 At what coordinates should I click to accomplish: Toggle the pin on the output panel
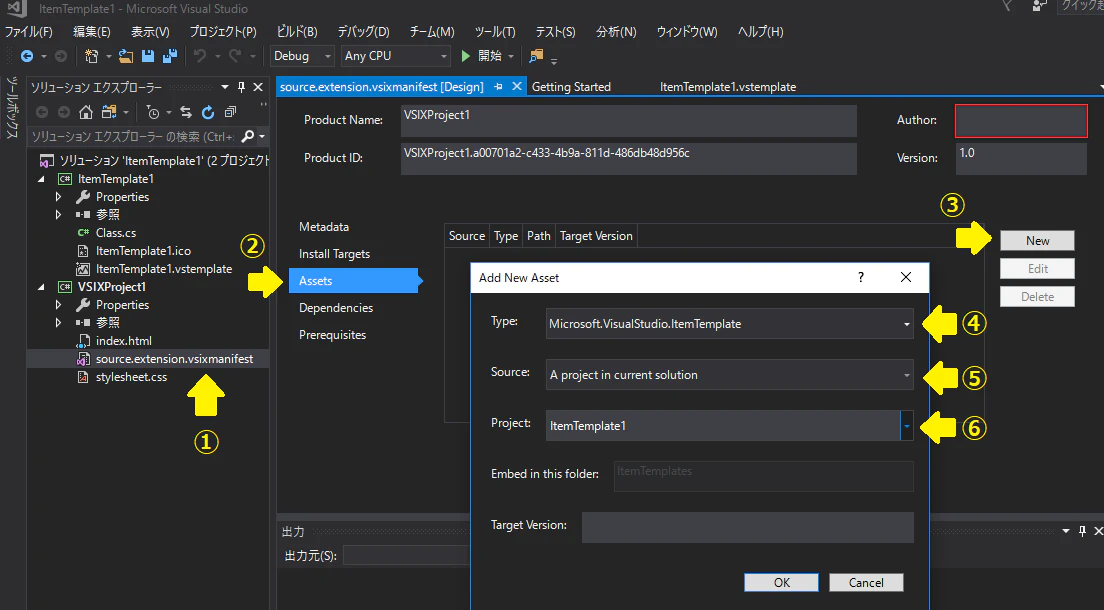1082,531
